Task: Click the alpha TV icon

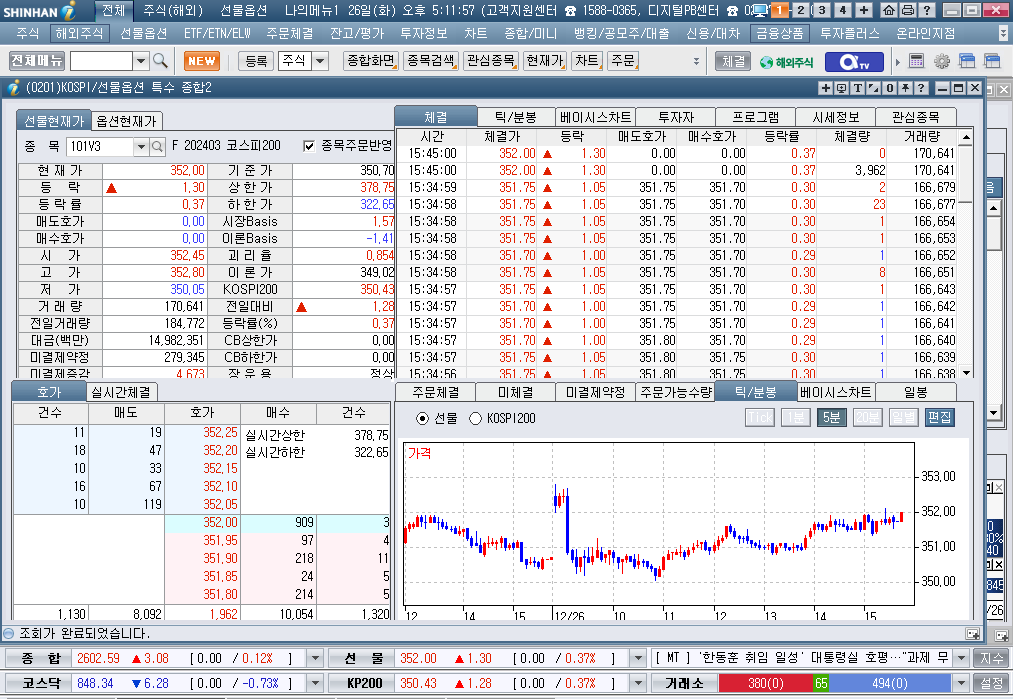Action: tap(854, 61)
